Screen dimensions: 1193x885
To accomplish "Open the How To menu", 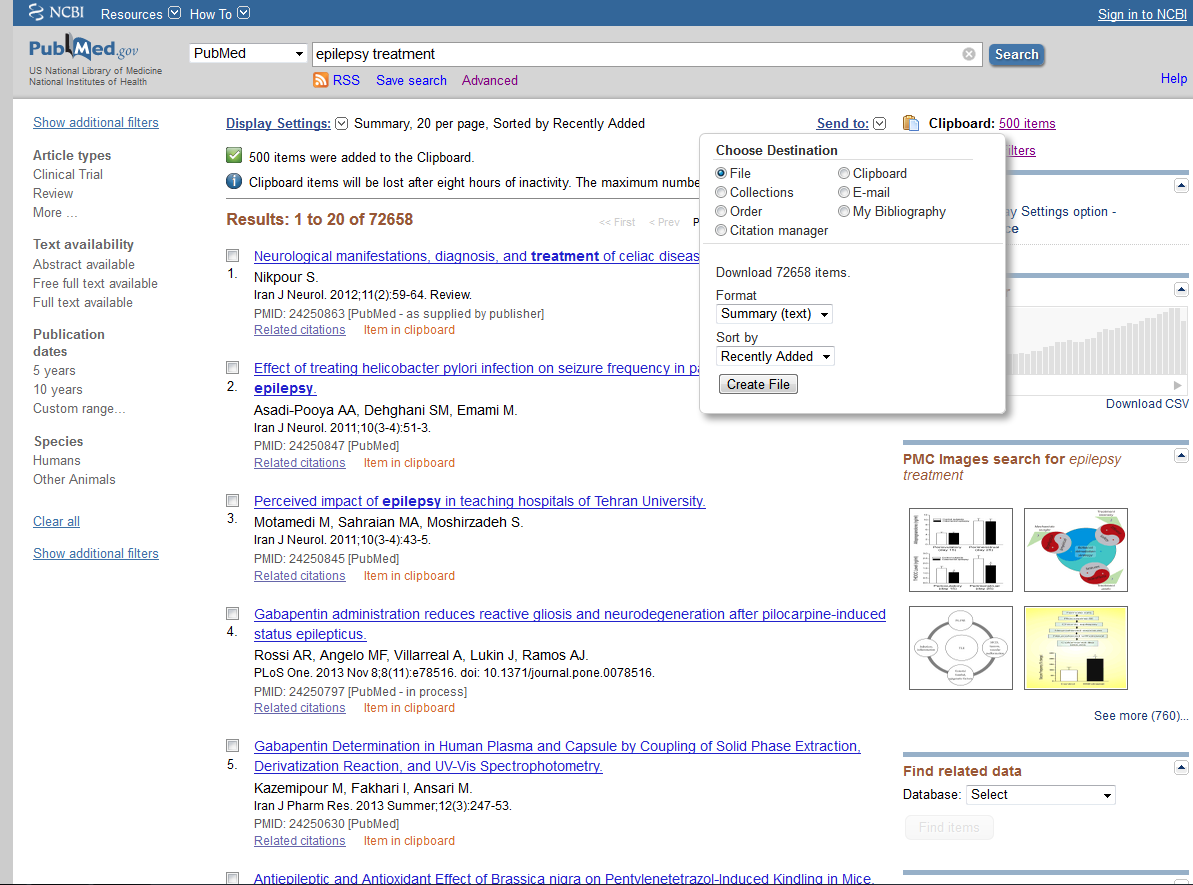I will pyautogui.click(x=211, y=14).
